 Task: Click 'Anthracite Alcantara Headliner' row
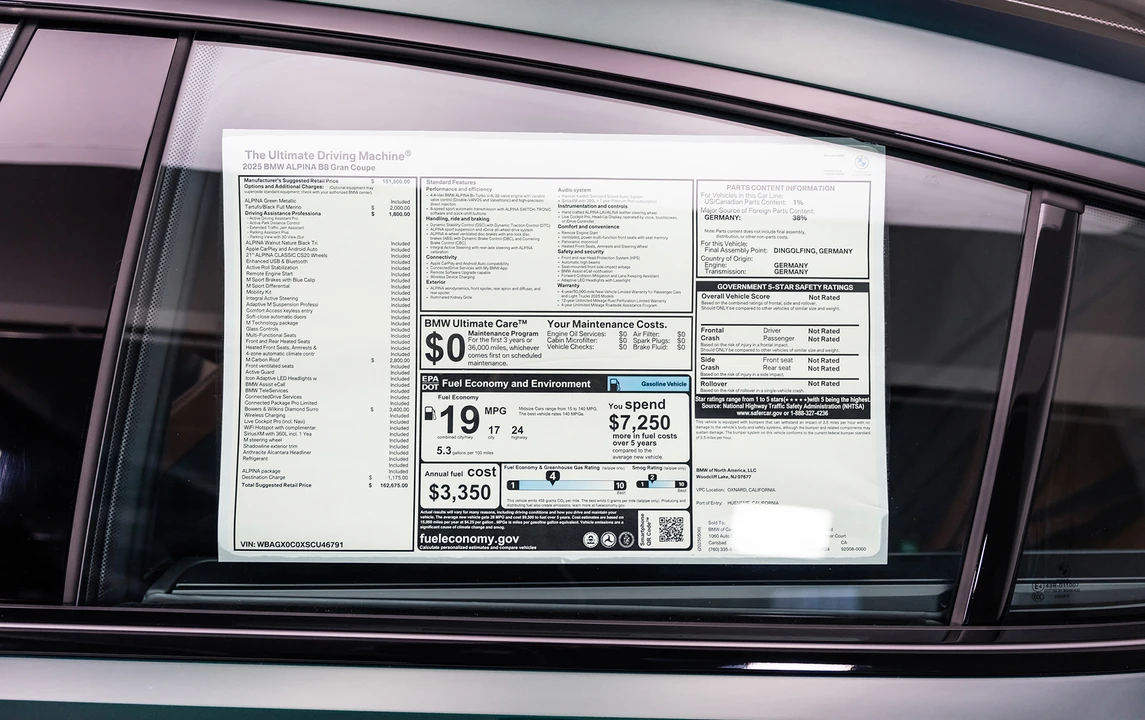(x=326, y=453)
